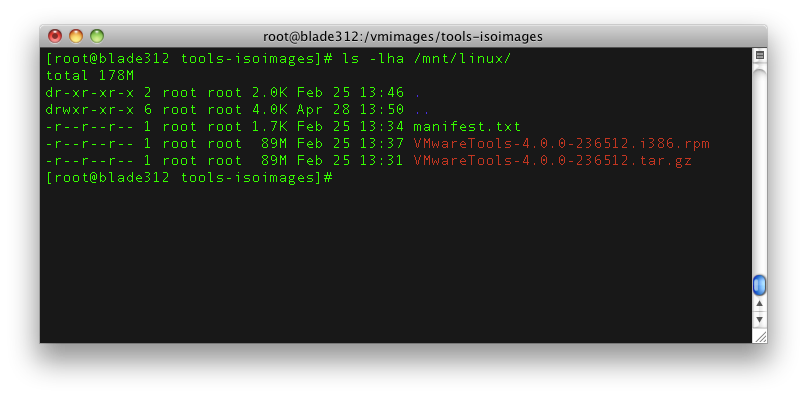Click the VMwareTools tar.gz file name
This screenshot has height=398, width=807.
[x=552, y=161]
